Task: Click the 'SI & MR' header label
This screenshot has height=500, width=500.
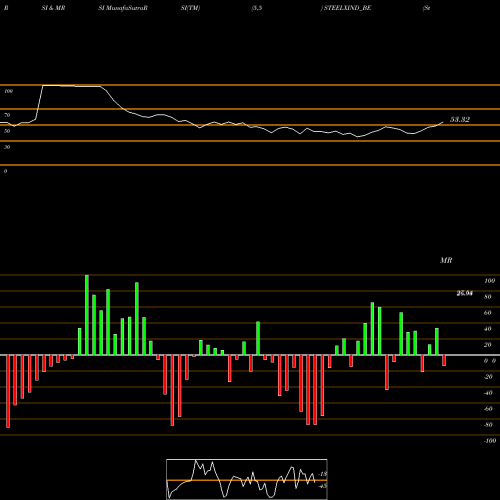Action: [53, 8]
